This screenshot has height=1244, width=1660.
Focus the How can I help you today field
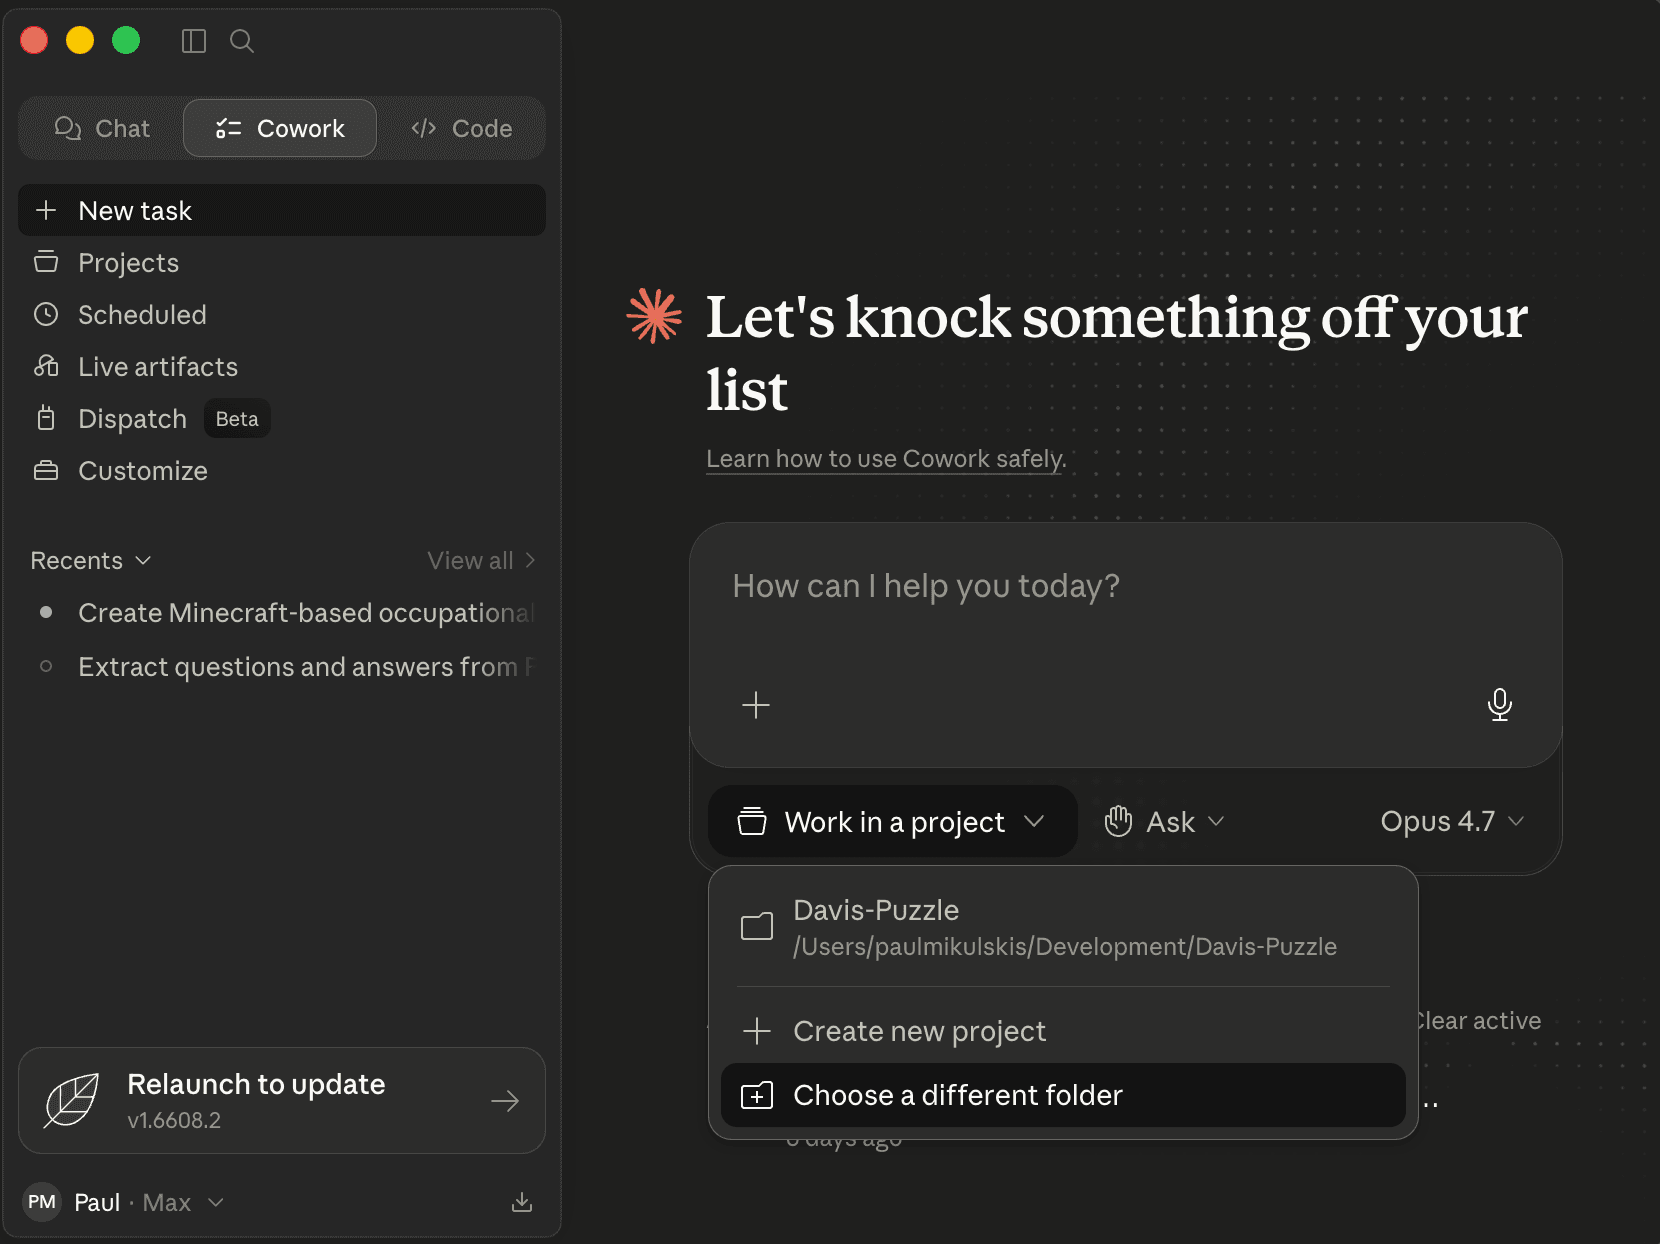click(1126, 586)
